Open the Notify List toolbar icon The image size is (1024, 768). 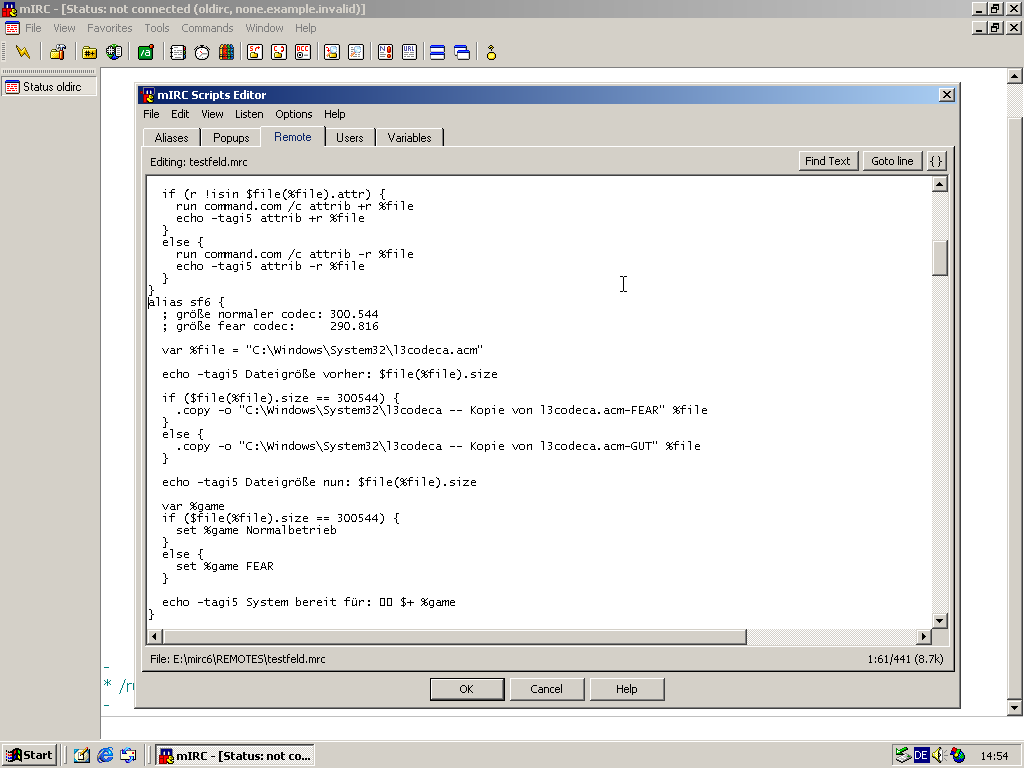385,52
